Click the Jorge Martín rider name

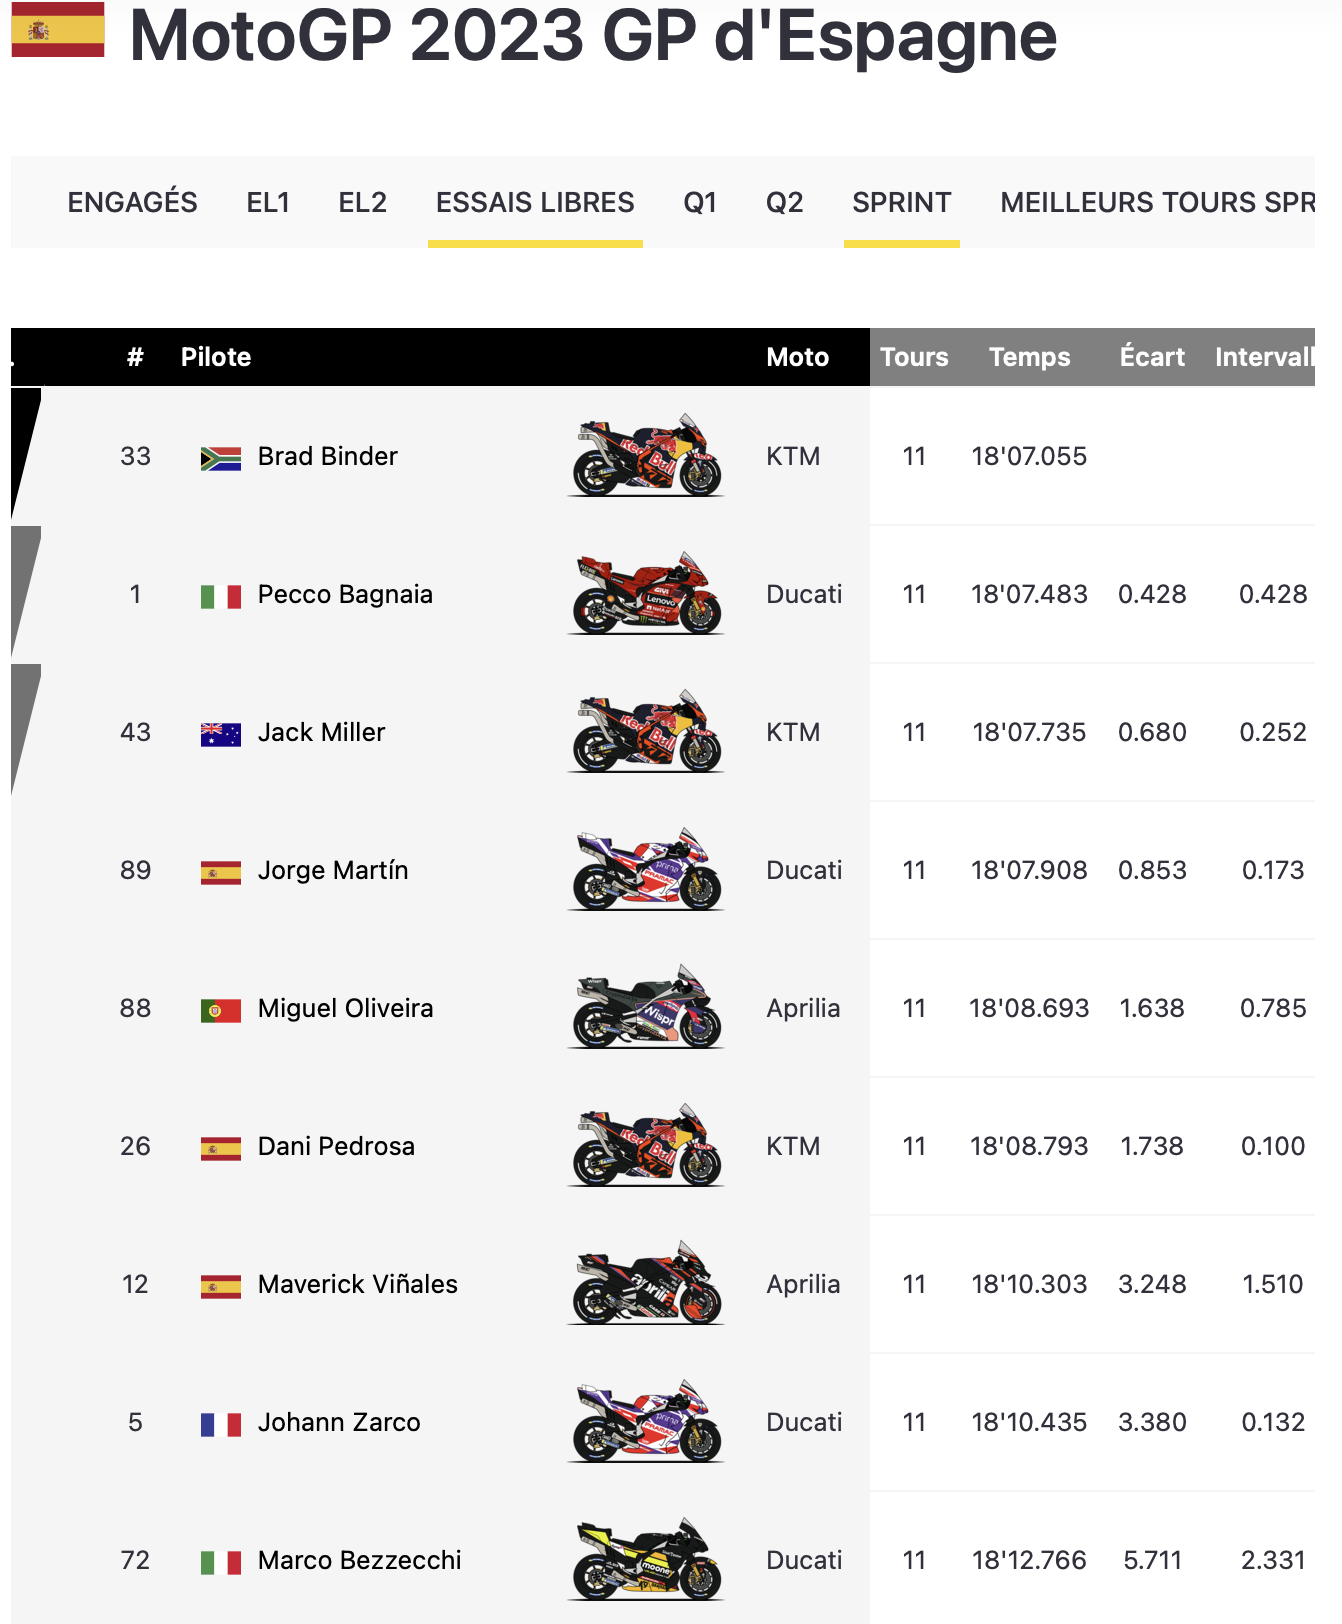[x=333, y=870]
